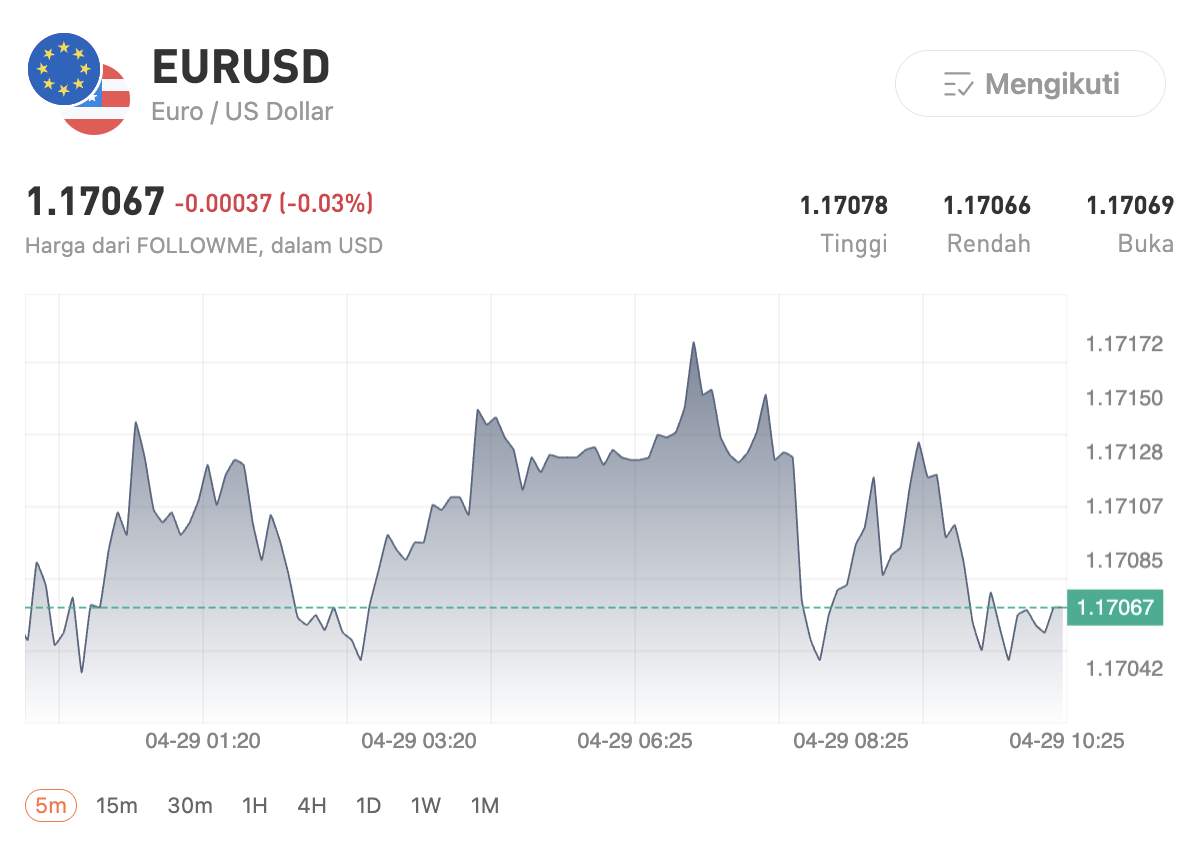
Task: Expand the Tinggi high price value
Action: 844,206
